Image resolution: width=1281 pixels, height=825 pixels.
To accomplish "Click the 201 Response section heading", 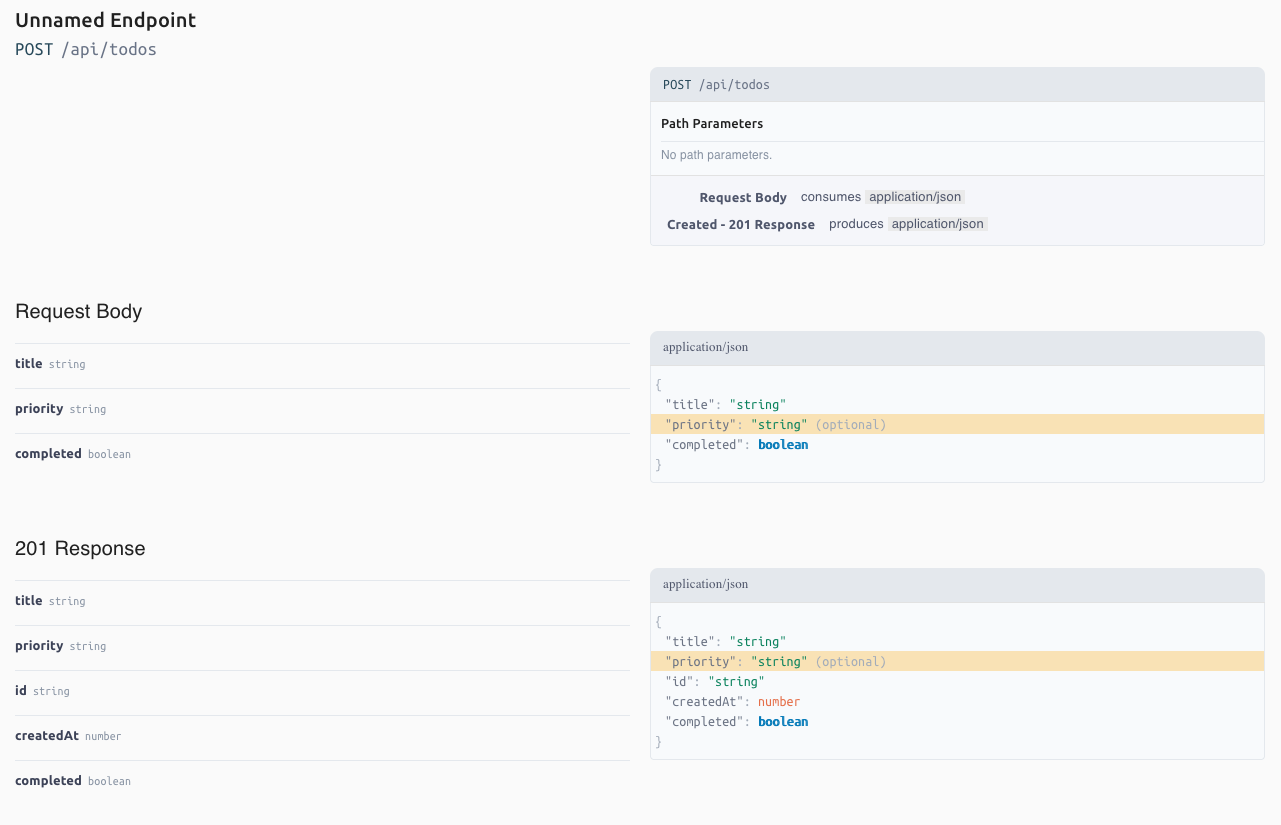I will 80,549.
